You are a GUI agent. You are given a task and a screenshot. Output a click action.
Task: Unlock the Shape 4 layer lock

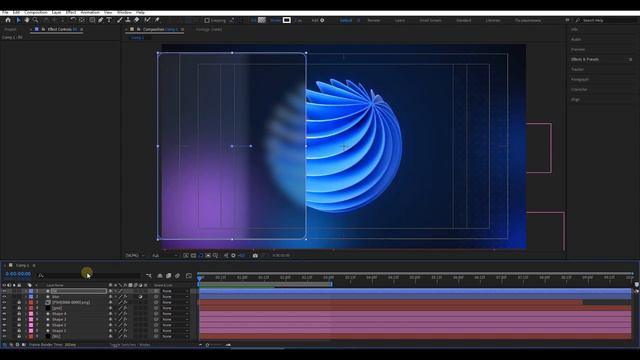[19, 314]
